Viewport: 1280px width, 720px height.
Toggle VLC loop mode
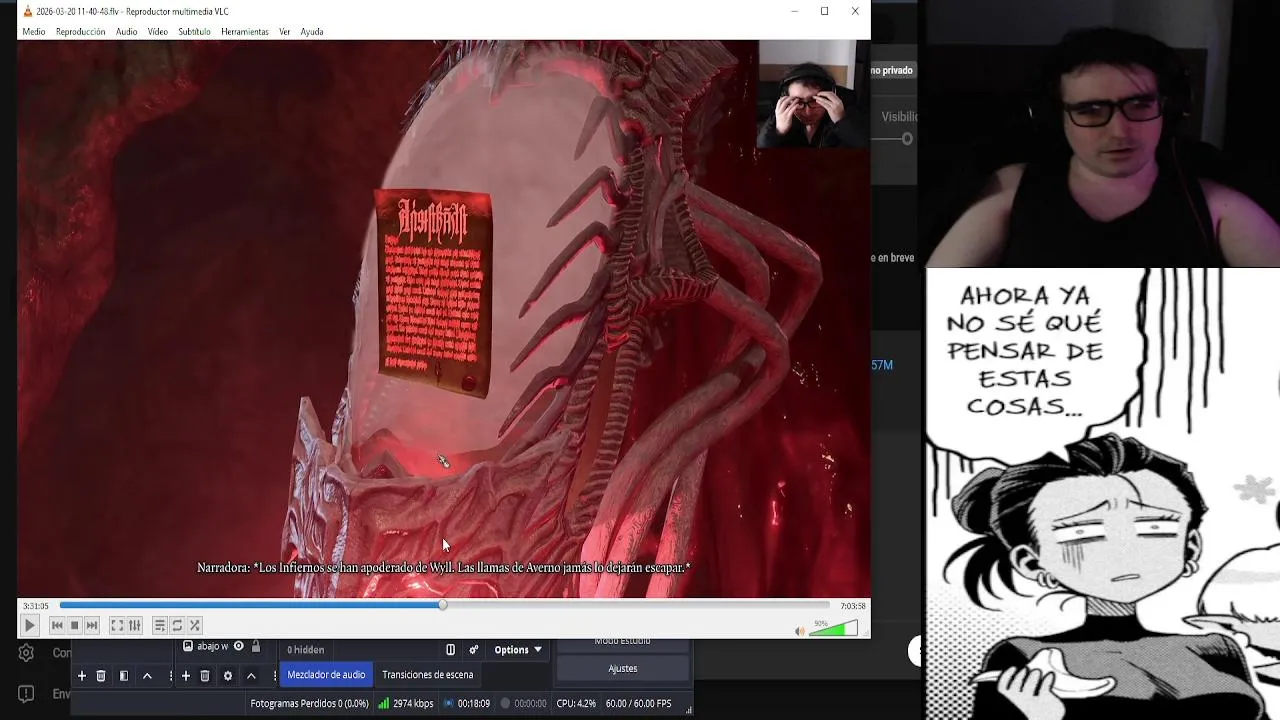(177, 625)
